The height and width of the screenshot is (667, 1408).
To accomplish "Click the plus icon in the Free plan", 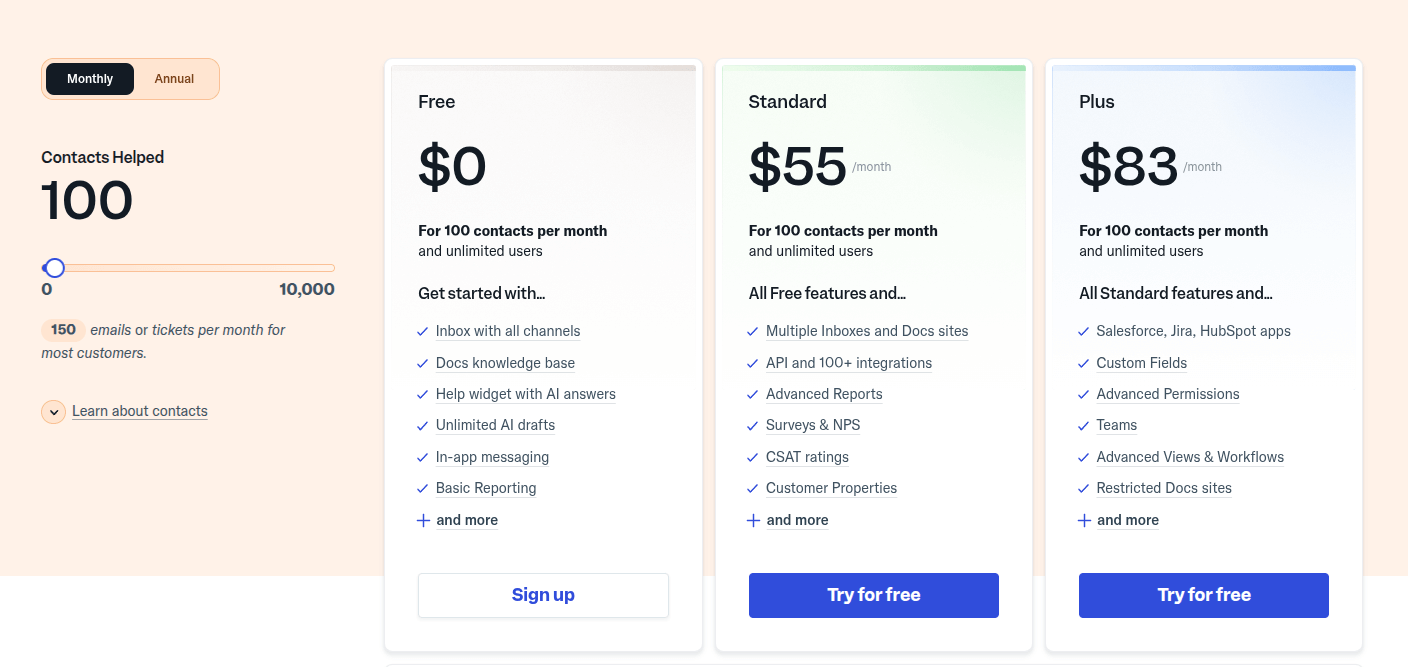I will pyautogui.click(x=423, y=520).
